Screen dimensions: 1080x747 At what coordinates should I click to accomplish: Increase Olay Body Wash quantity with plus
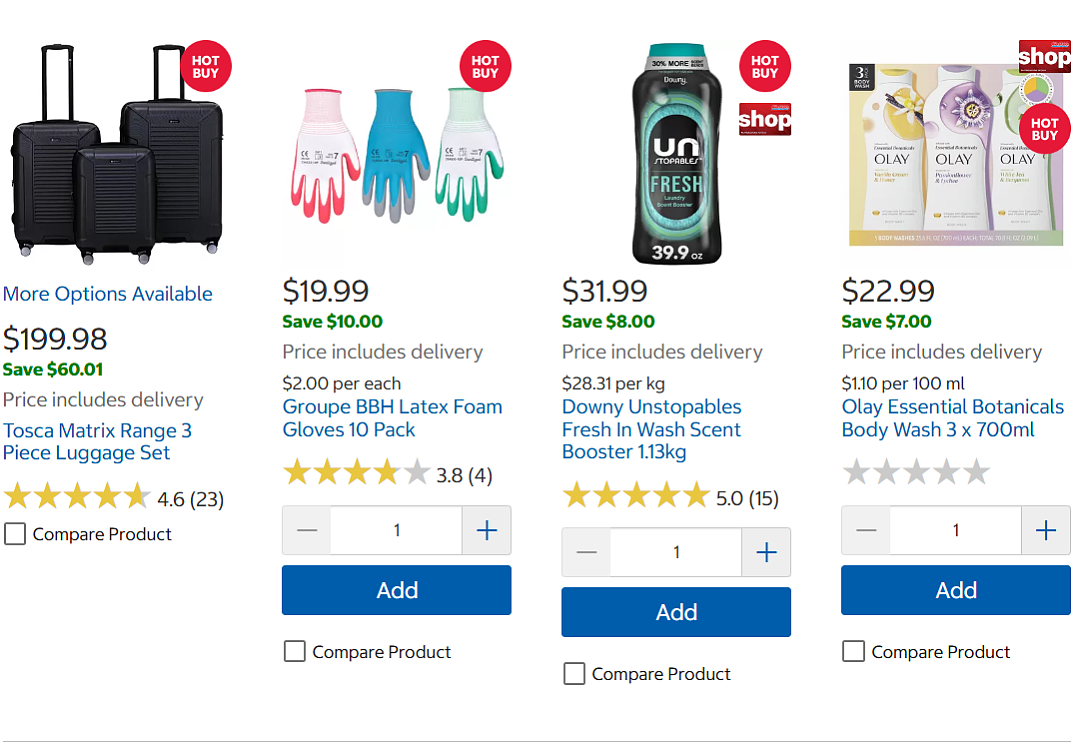coord(1046,530)
